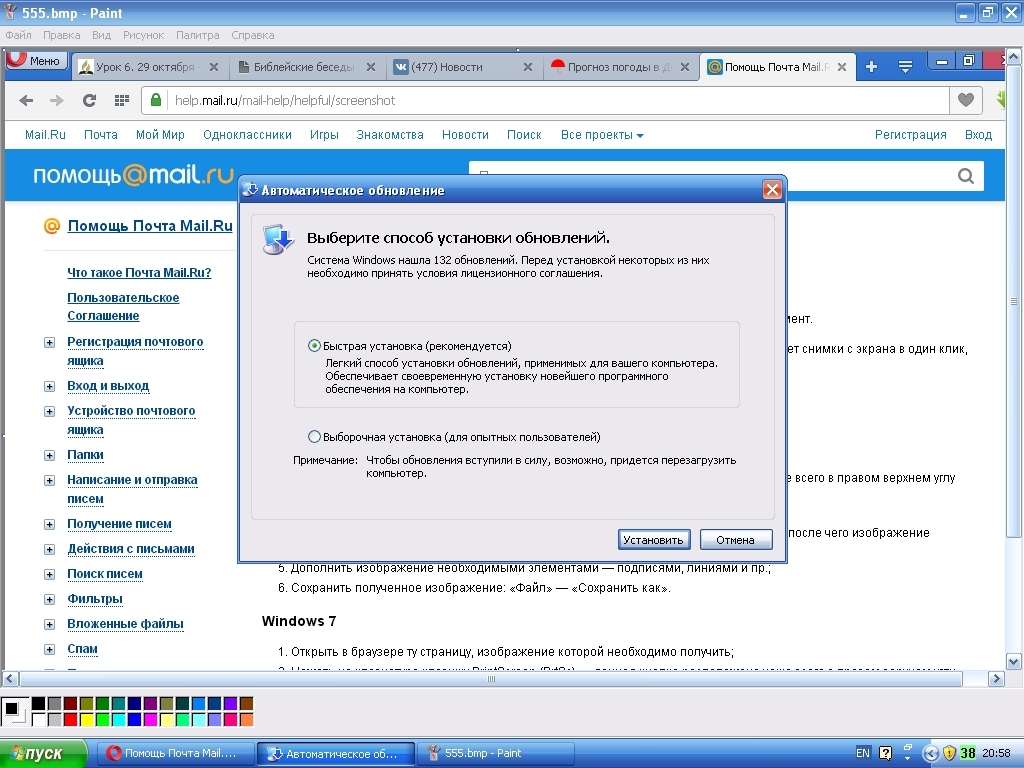Screen dimensions: 1024x768
Task: Open the Opera Меню button
Action: pos(37,61)
